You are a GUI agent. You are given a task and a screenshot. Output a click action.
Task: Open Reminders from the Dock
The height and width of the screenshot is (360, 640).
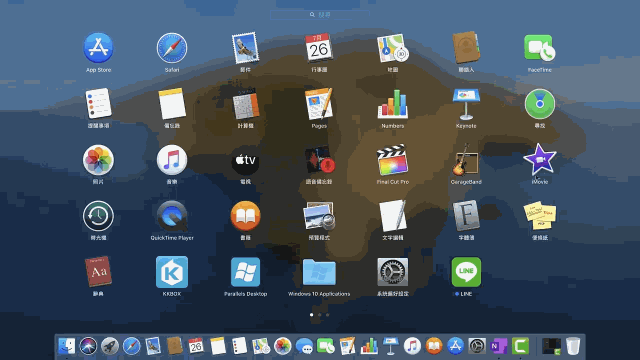(x=240, y=346)
